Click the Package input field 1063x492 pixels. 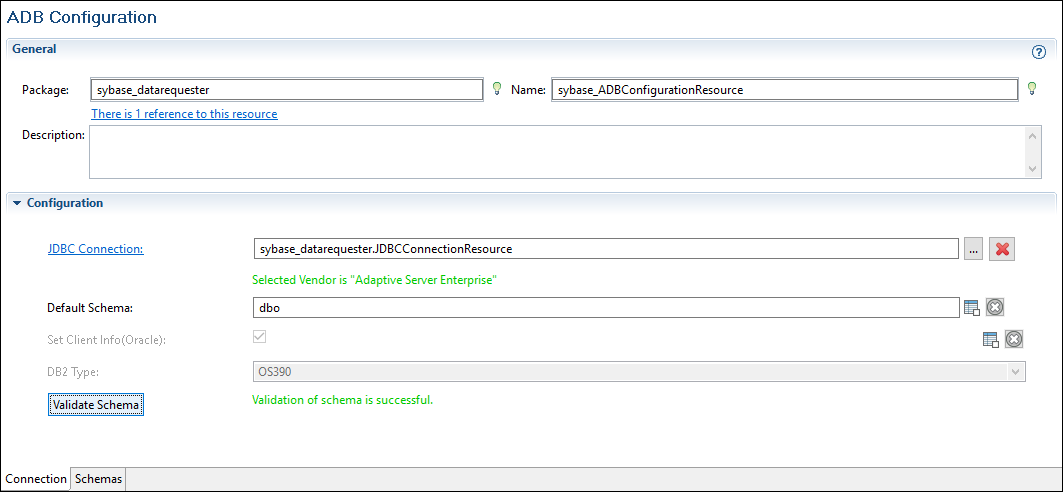[x=287, y=89]
